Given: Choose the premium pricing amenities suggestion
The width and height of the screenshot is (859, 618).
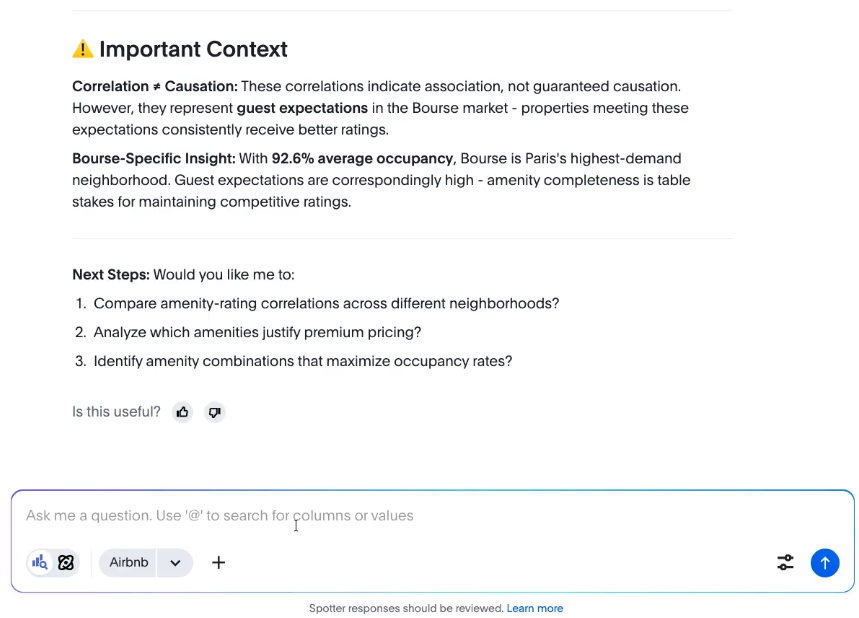Looking at the screenshot, I should pyautogui.click(x=257, y=332).
